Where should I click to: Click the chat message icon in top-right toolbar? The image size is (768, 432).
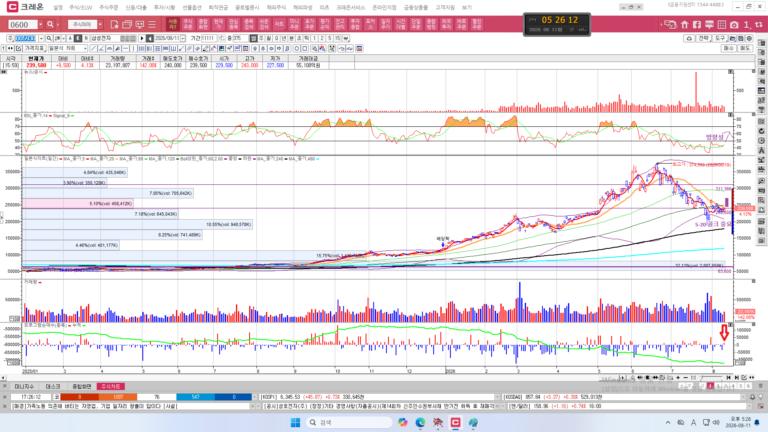click(x=709, y=24)
